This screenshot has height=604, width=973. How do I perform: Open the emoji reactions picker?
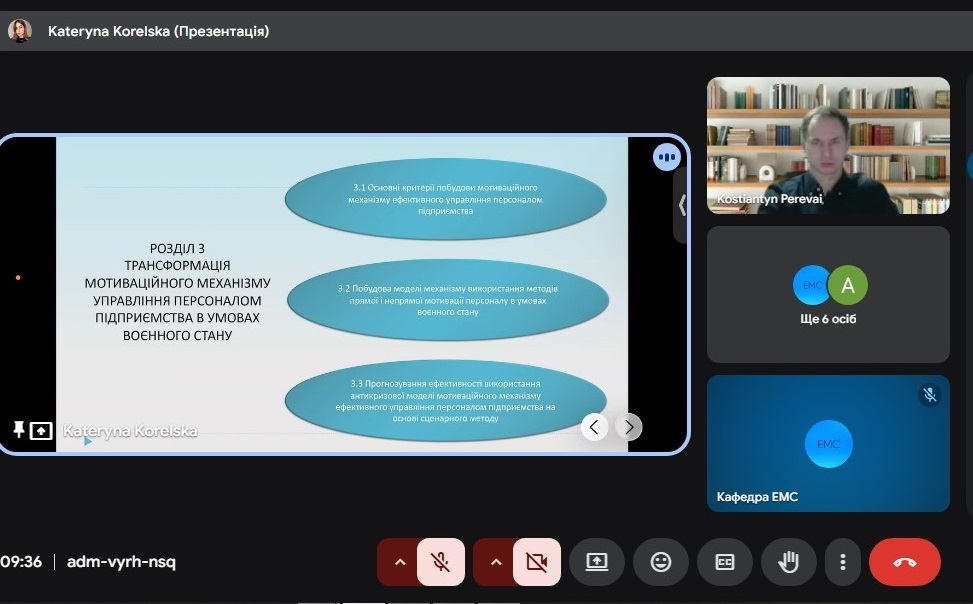661,562
